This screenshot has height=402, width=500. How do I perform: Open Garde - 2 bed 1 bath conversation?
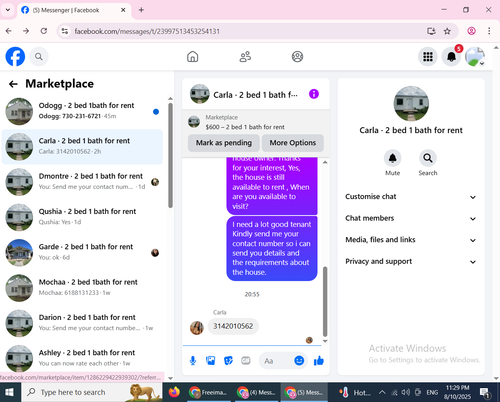click(82, 253)
